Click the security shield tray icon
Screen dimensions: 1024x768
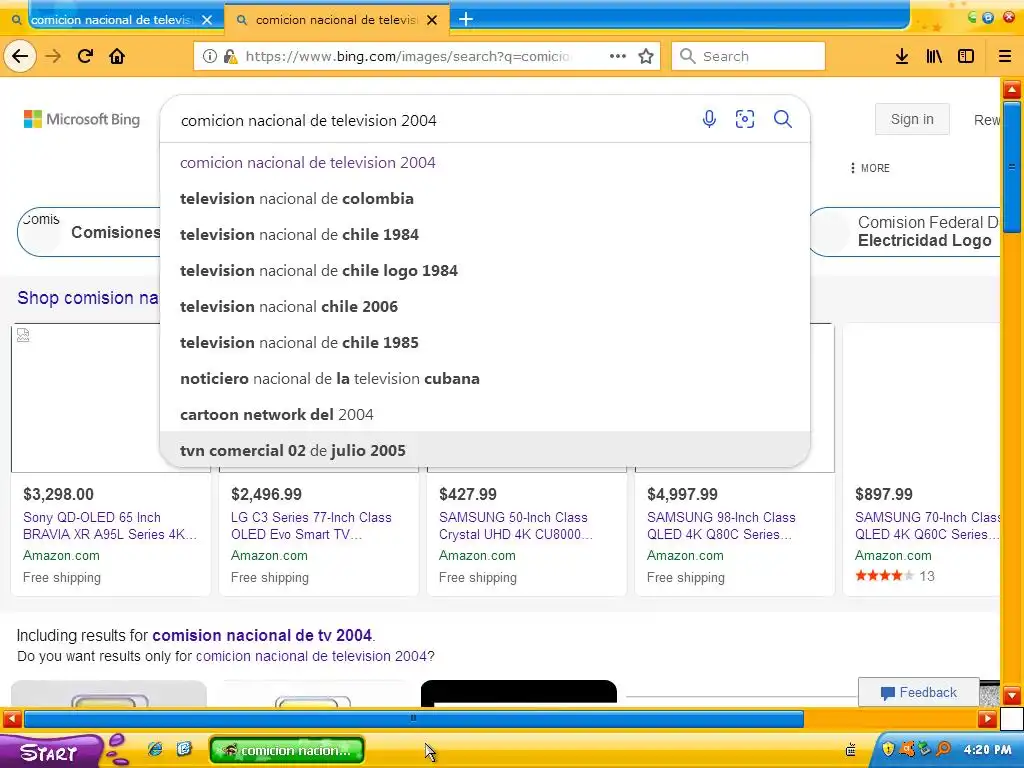tap(888, 749)
